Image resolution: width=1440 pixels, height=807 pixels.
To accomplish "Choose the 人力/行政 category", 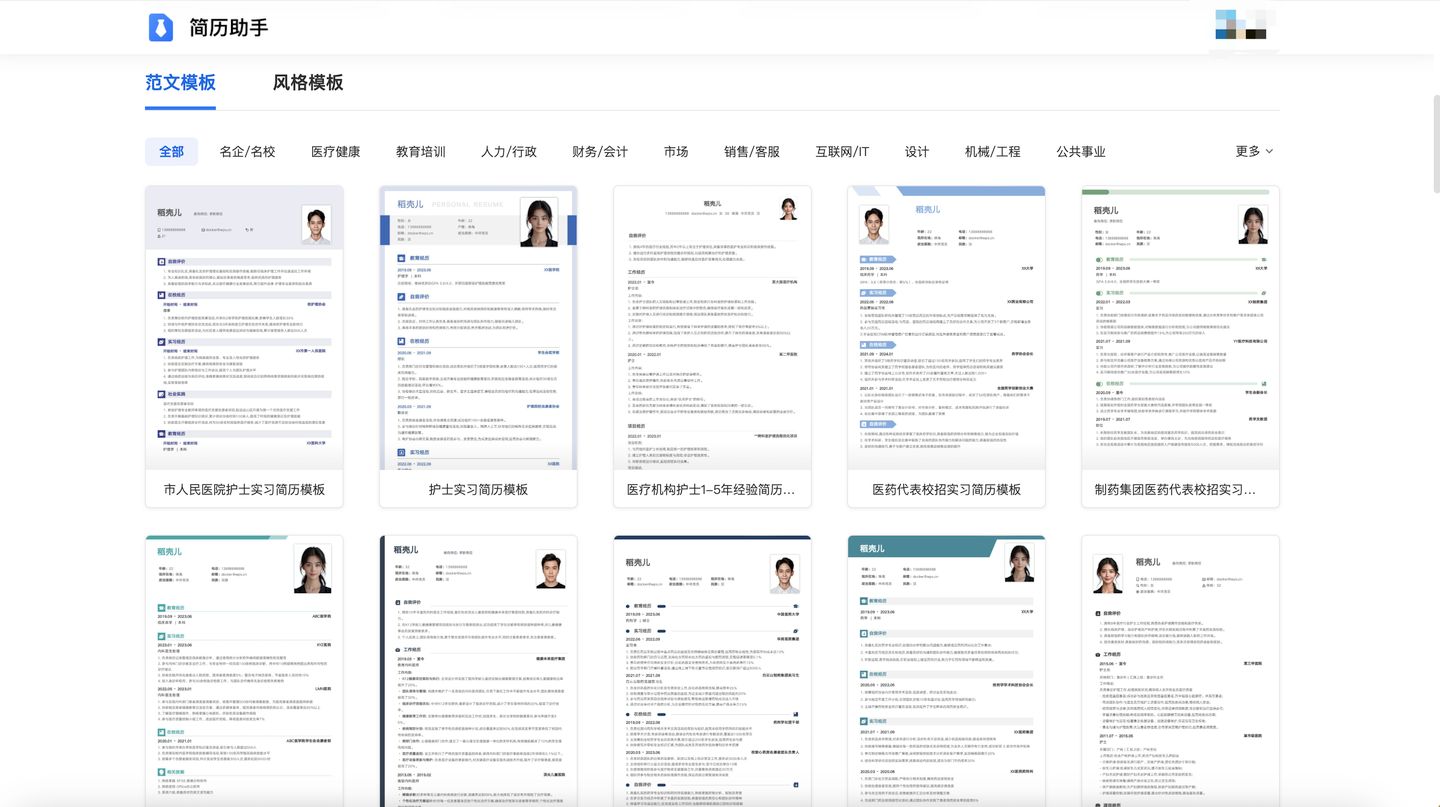I will pos(508,152).
